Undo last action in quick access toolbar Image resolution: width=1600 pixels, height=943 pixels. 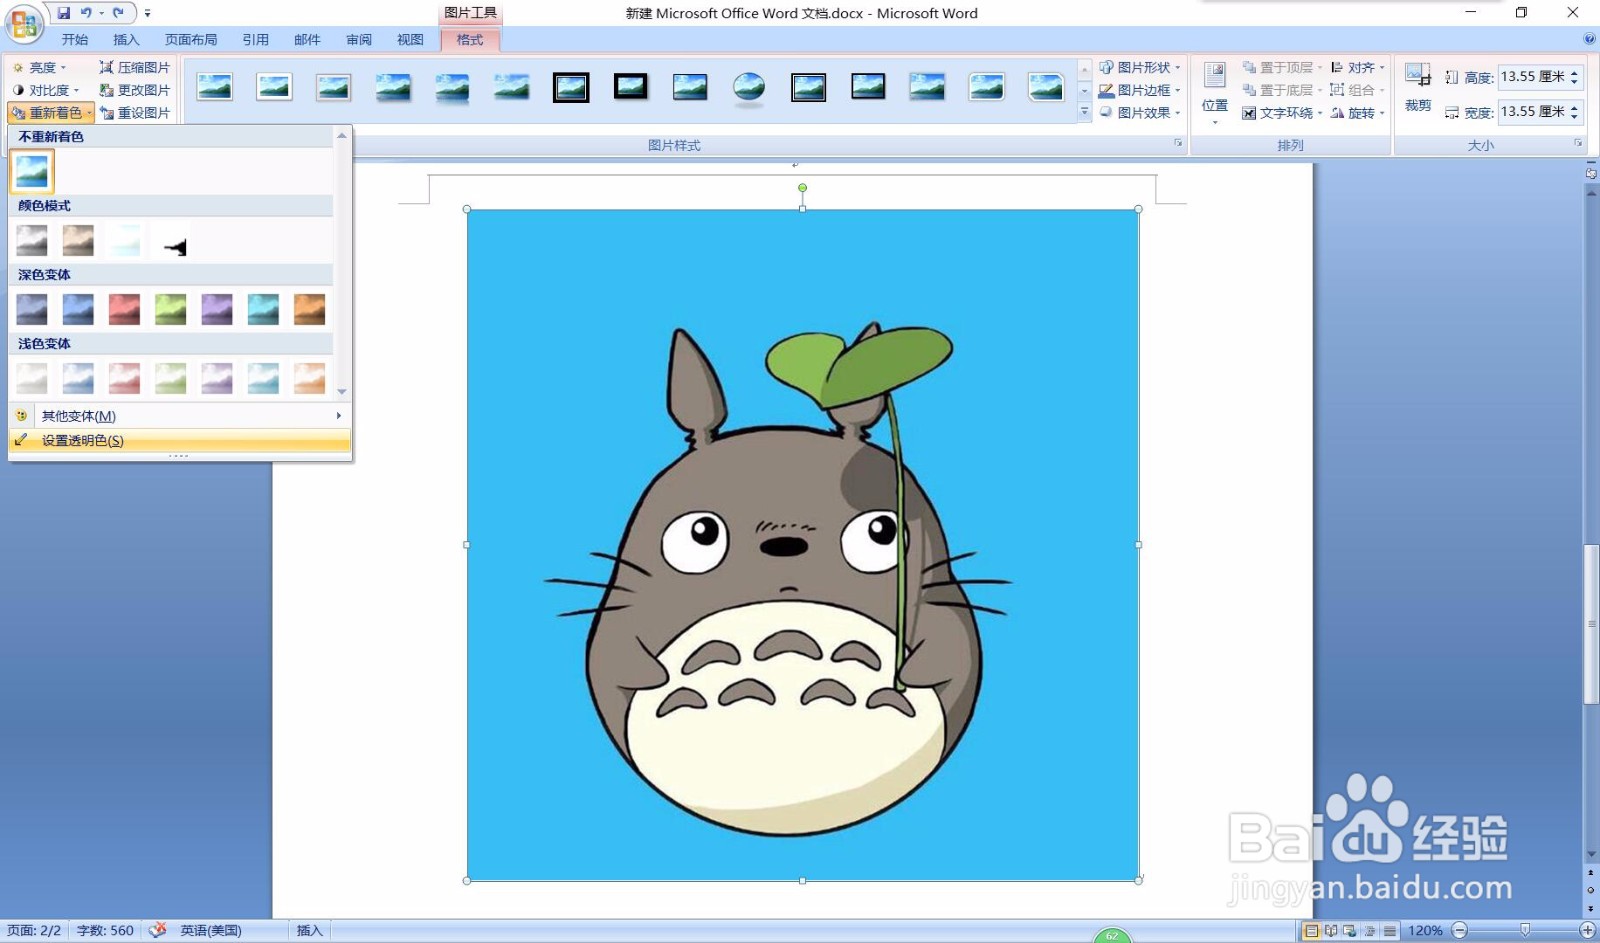[87, 13]
